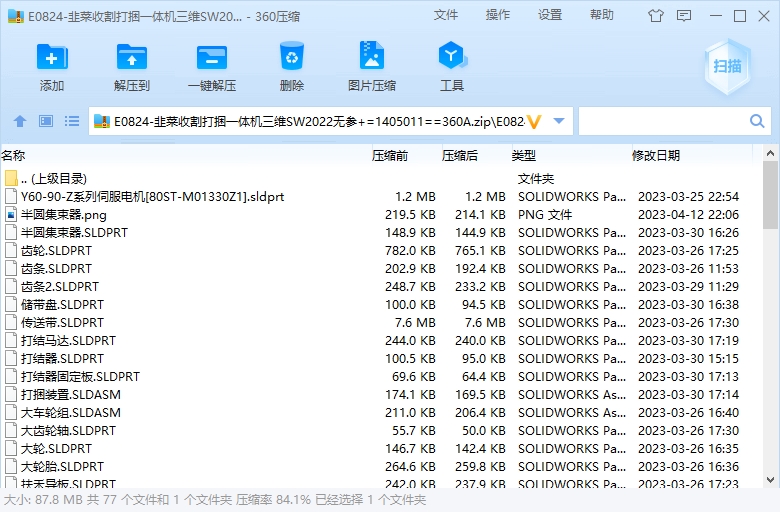This screenshot has width=780, height=512.
Task: Switch to list view icon
Action: (x=72, y=121)
